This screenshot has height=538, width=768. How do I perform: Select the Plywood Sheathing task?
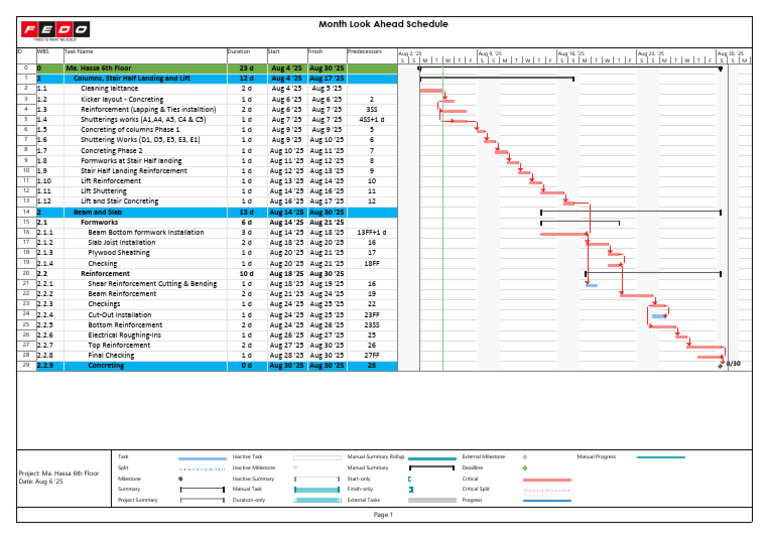pos(119,253)
